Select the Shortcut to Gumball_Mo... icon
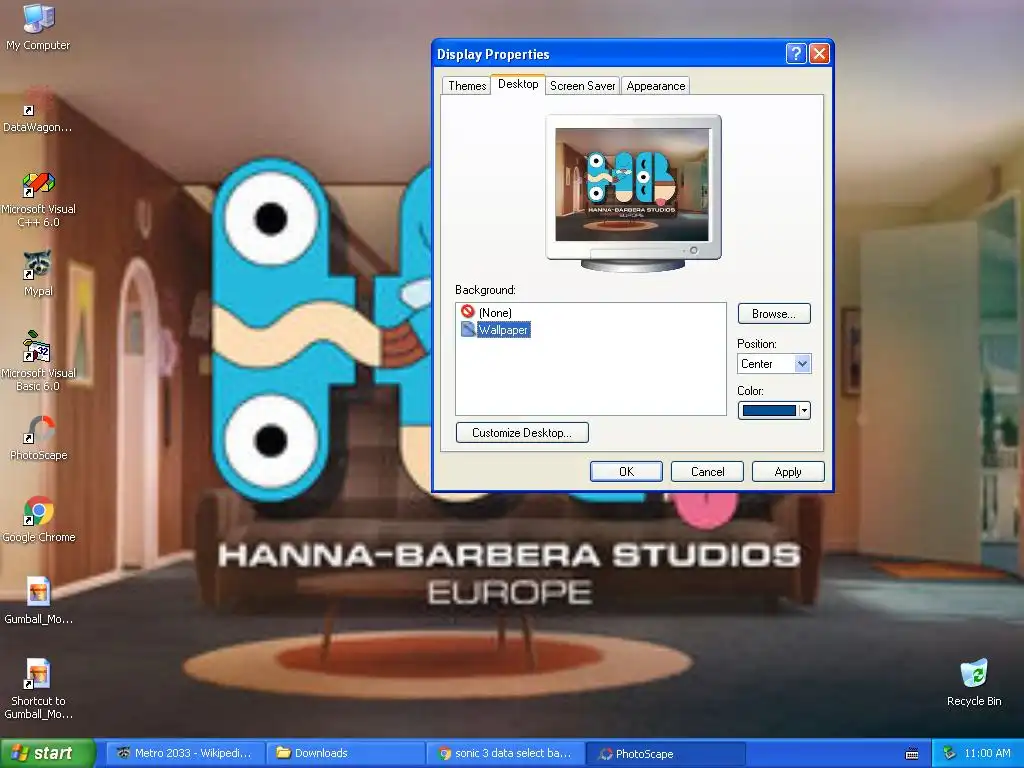The height and width of the screenshot is (768, 1024). 38,690
